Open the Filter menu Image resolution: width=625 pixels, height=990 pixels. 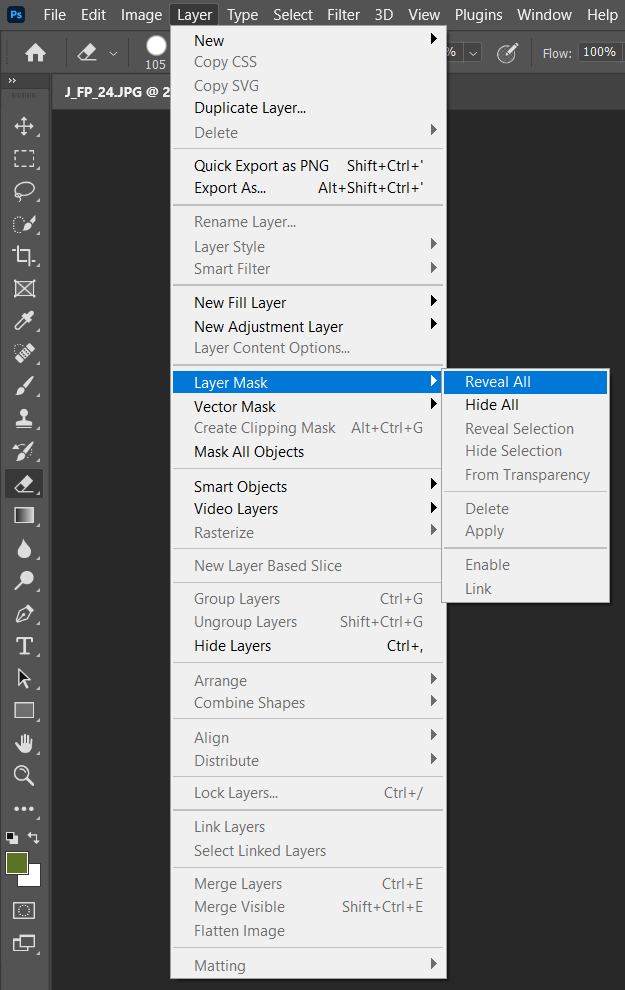tap(343, 14)
